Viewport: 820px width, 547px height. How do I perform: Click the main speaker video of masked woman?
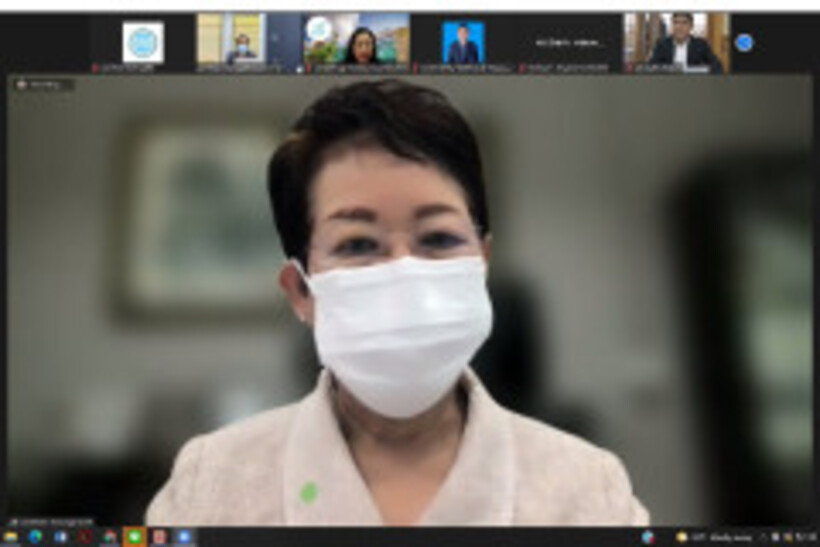pyautogui.click(x=410, y=300)
